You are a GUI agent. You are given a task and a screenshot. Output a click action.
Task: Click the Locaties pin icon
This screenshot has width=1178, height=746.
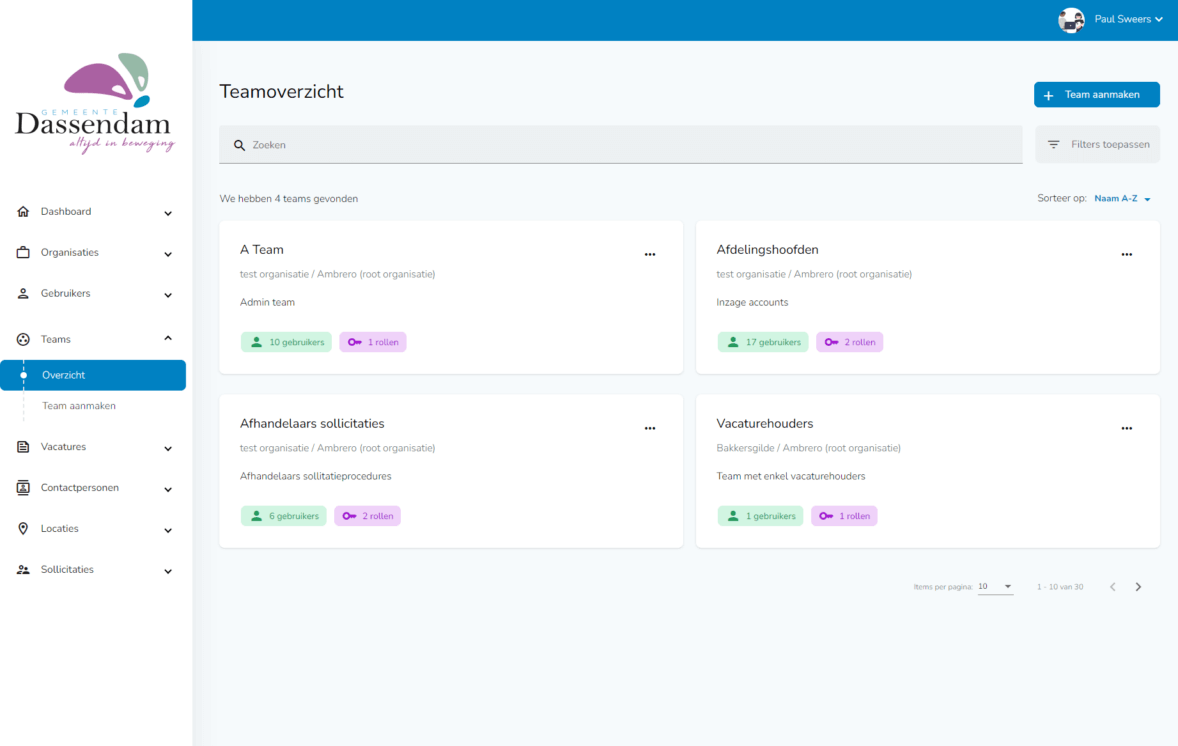[x=23, y=529]
